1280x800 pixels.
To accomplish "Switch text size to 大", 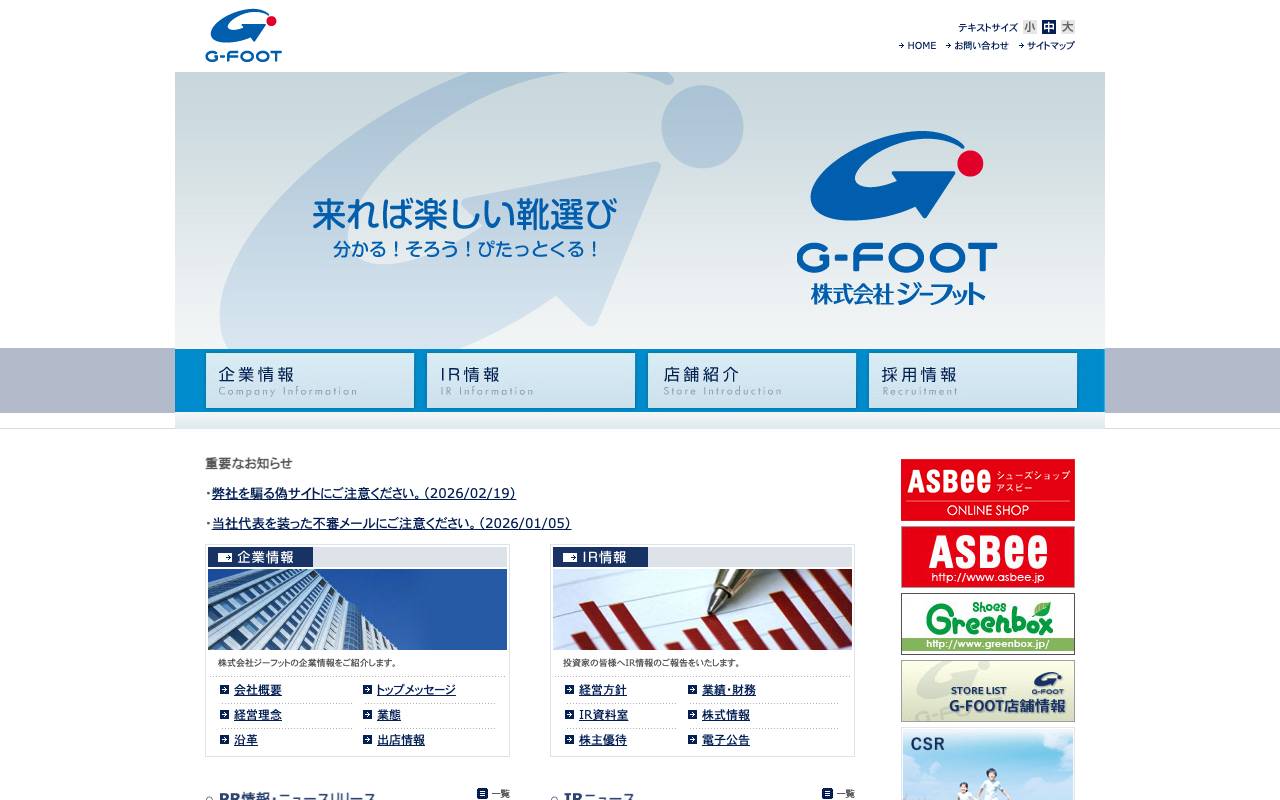I will click(x=1066, y=27).
